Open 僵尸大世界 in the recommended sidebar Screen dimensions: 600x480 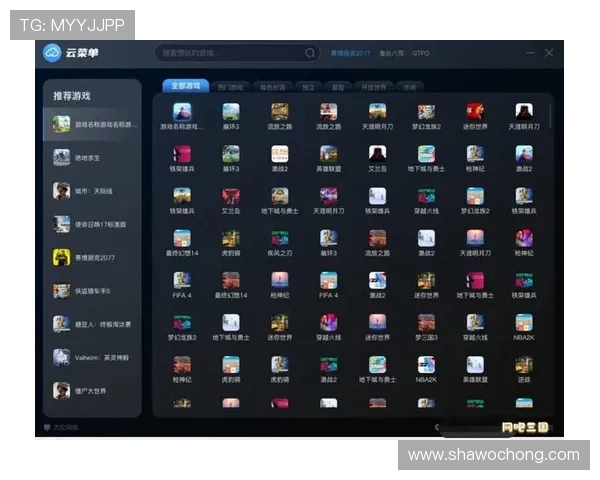click(96, 390)
